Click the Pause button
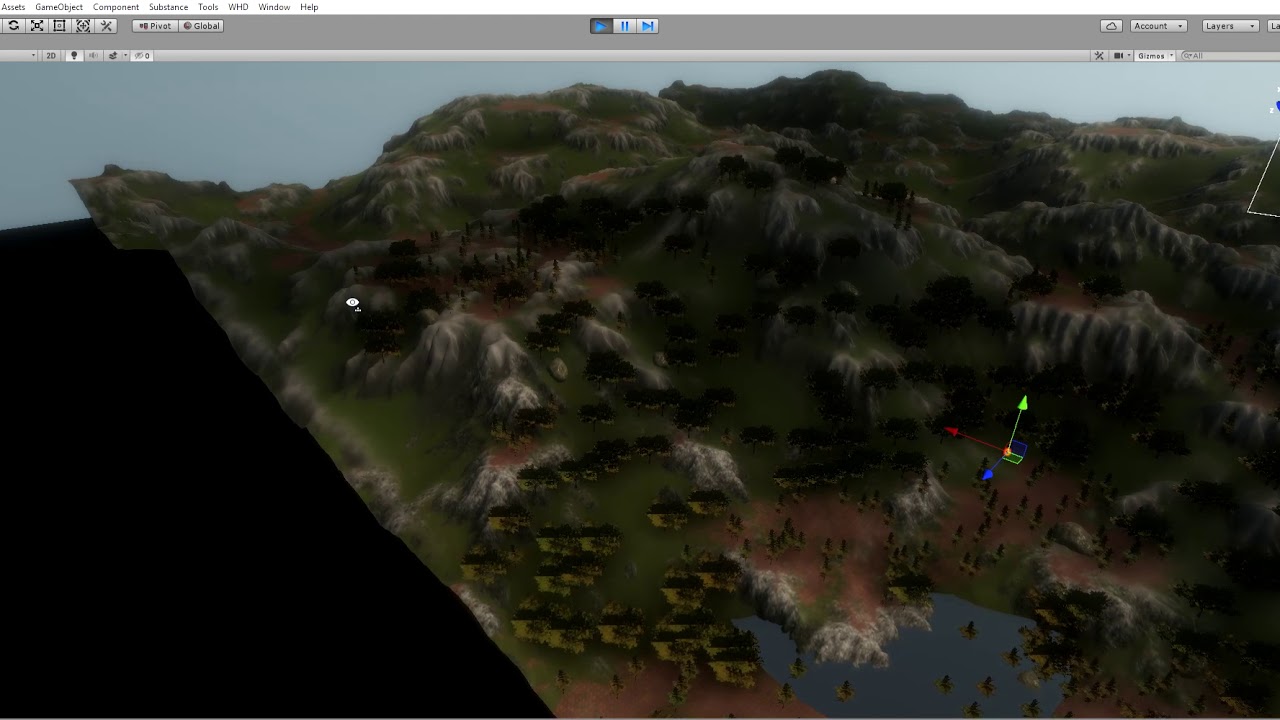The height and width of the screenshot is (720, 1280). [x=624, y=26]
